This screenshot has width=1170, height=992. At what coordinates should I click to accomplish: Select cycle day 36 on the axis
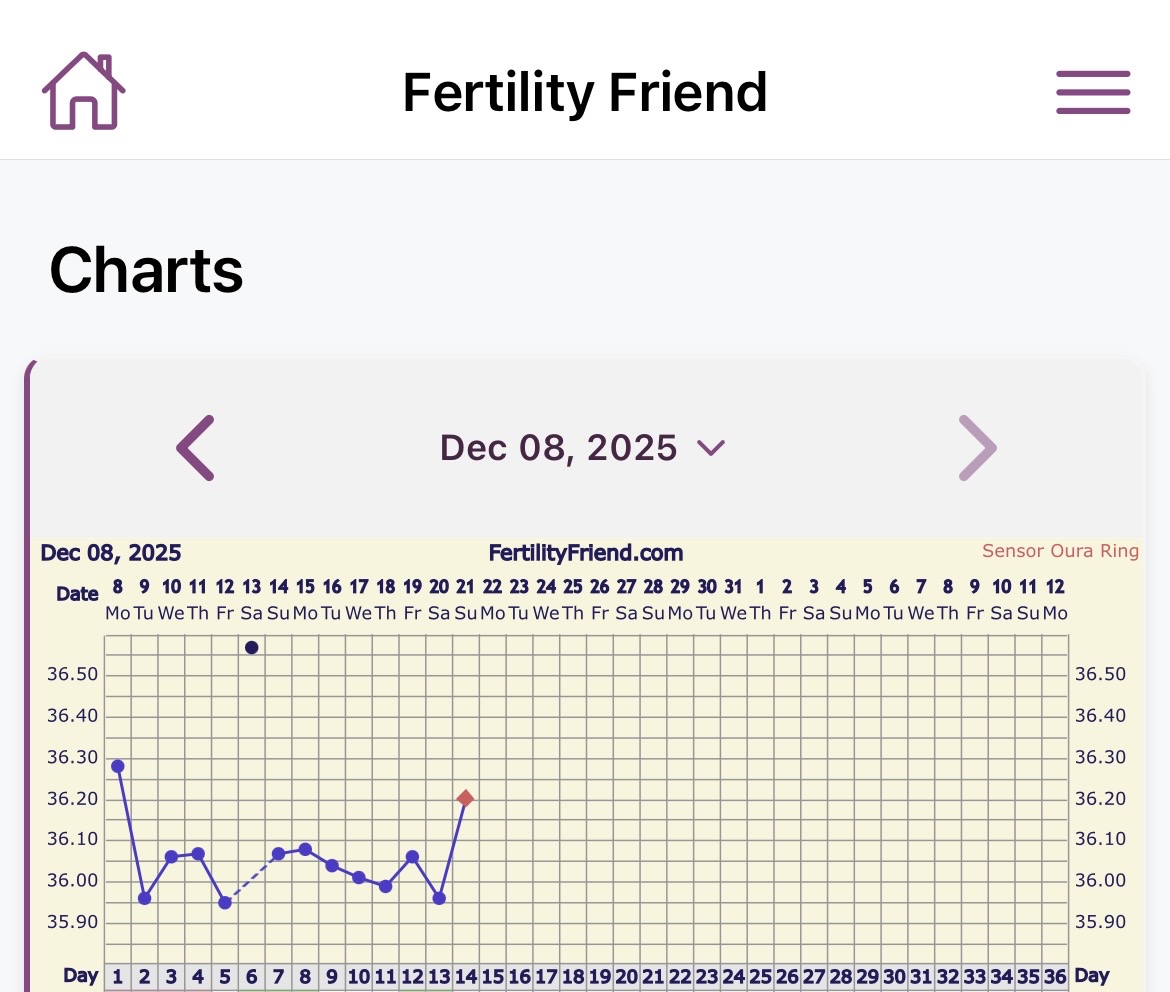point(1055,976)
